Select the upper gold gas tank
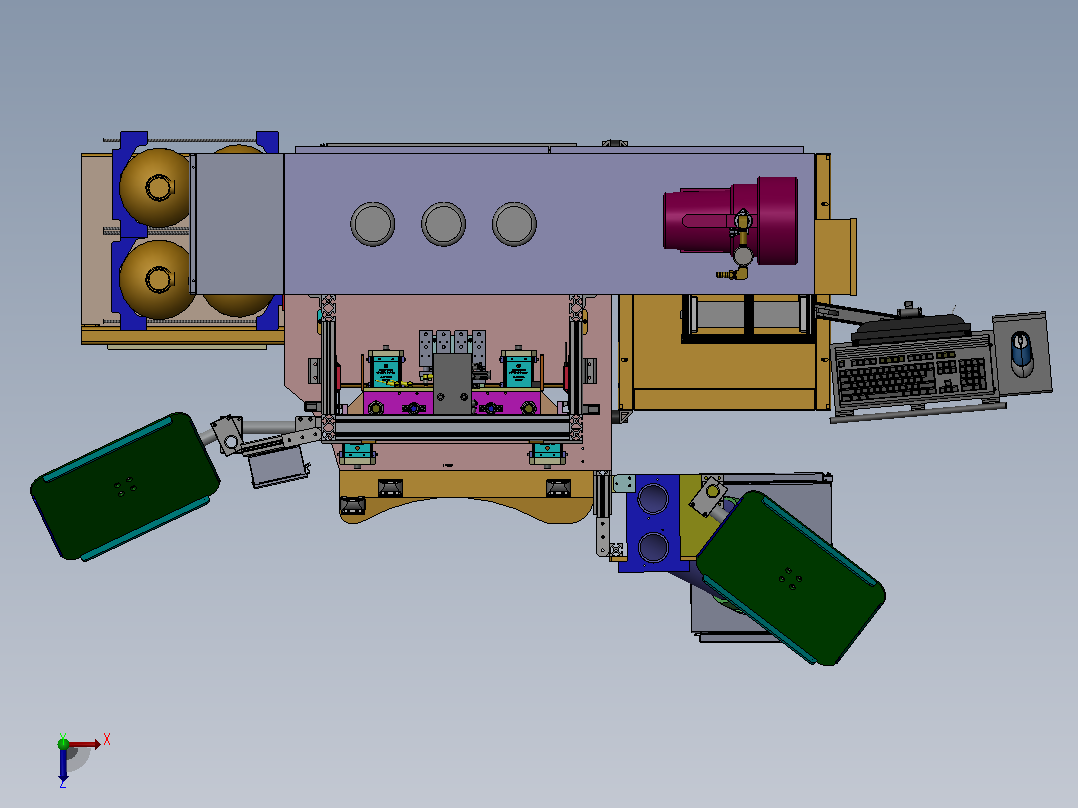The image size is (1078, 808). [x=155, y=187]
